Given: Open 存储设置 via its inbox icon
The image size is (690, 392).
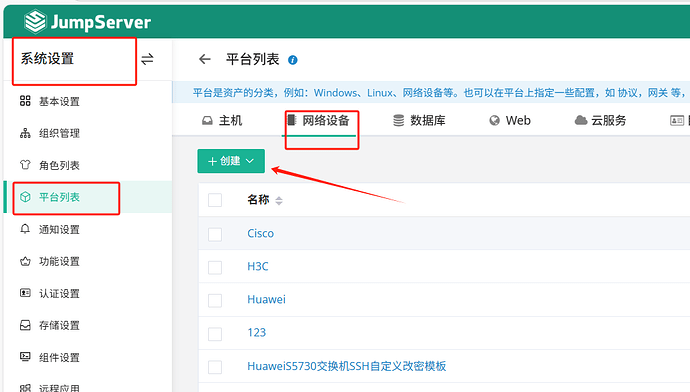Looking at the screenshot, I should click(25, 325).
